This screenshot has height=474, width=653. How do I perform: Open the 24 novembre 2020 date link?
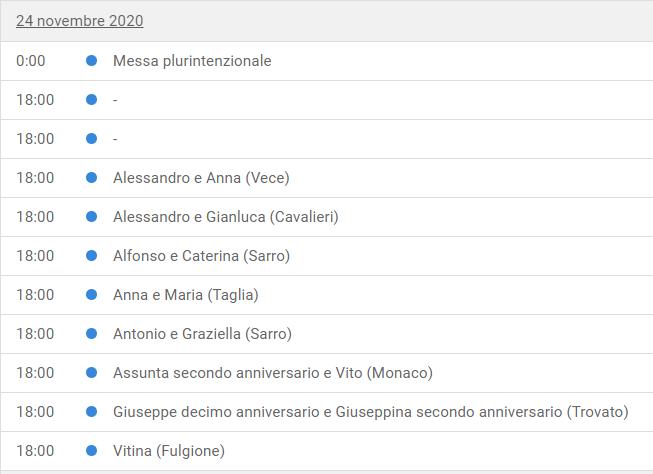pyautogui.click(x=80, y=21)
